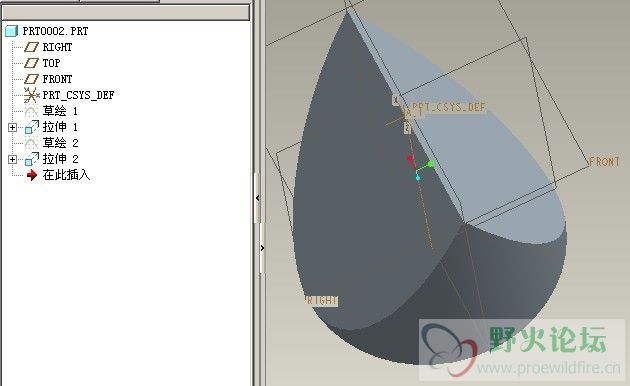This screenshot has width=630, height=386.
Task: Click the FRONT plane label in viewport
Action: [604, 162]
